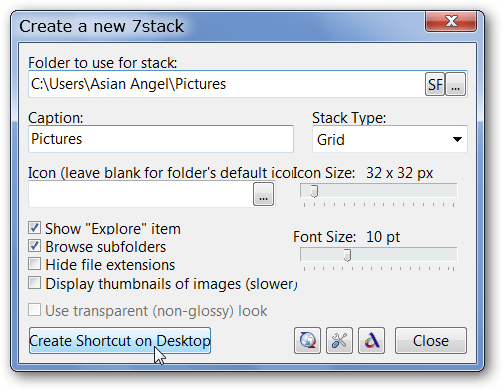Open the Stack Type dropdown
This screenshot has width=503, height=390.
pos(390,139)
